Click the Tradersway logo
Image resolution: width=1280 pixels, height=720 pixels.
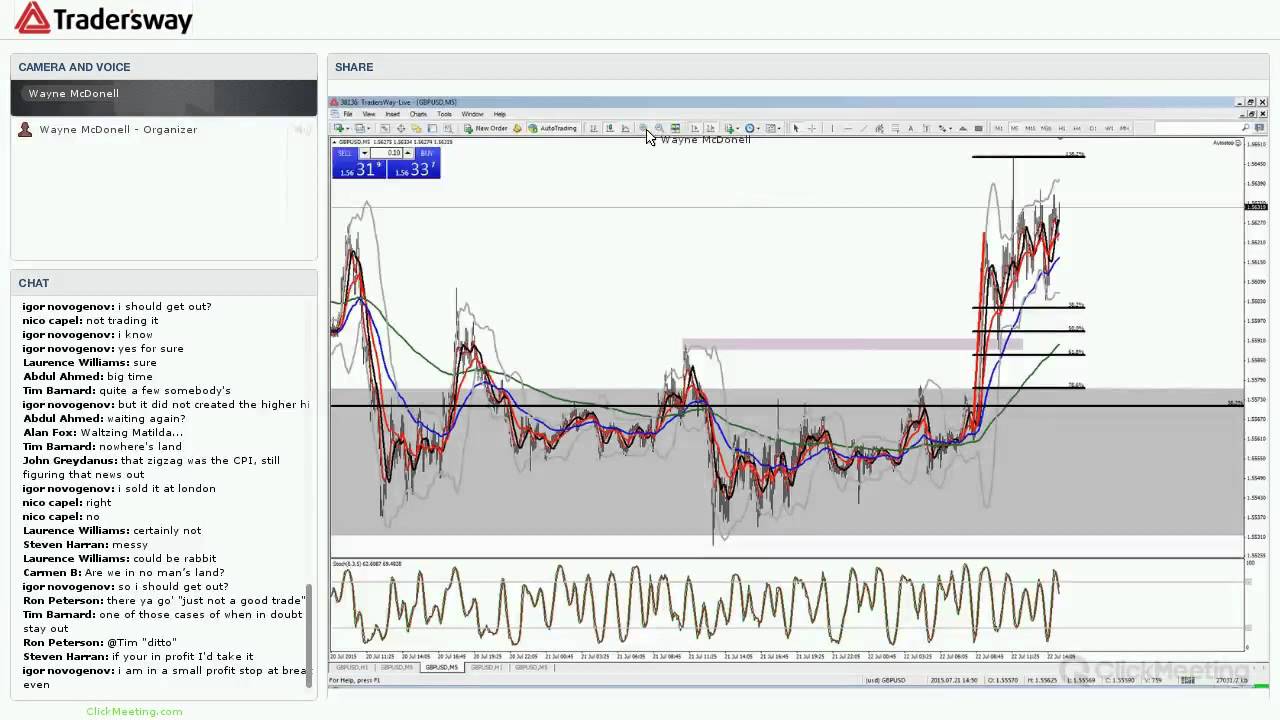tap(103, 18)
